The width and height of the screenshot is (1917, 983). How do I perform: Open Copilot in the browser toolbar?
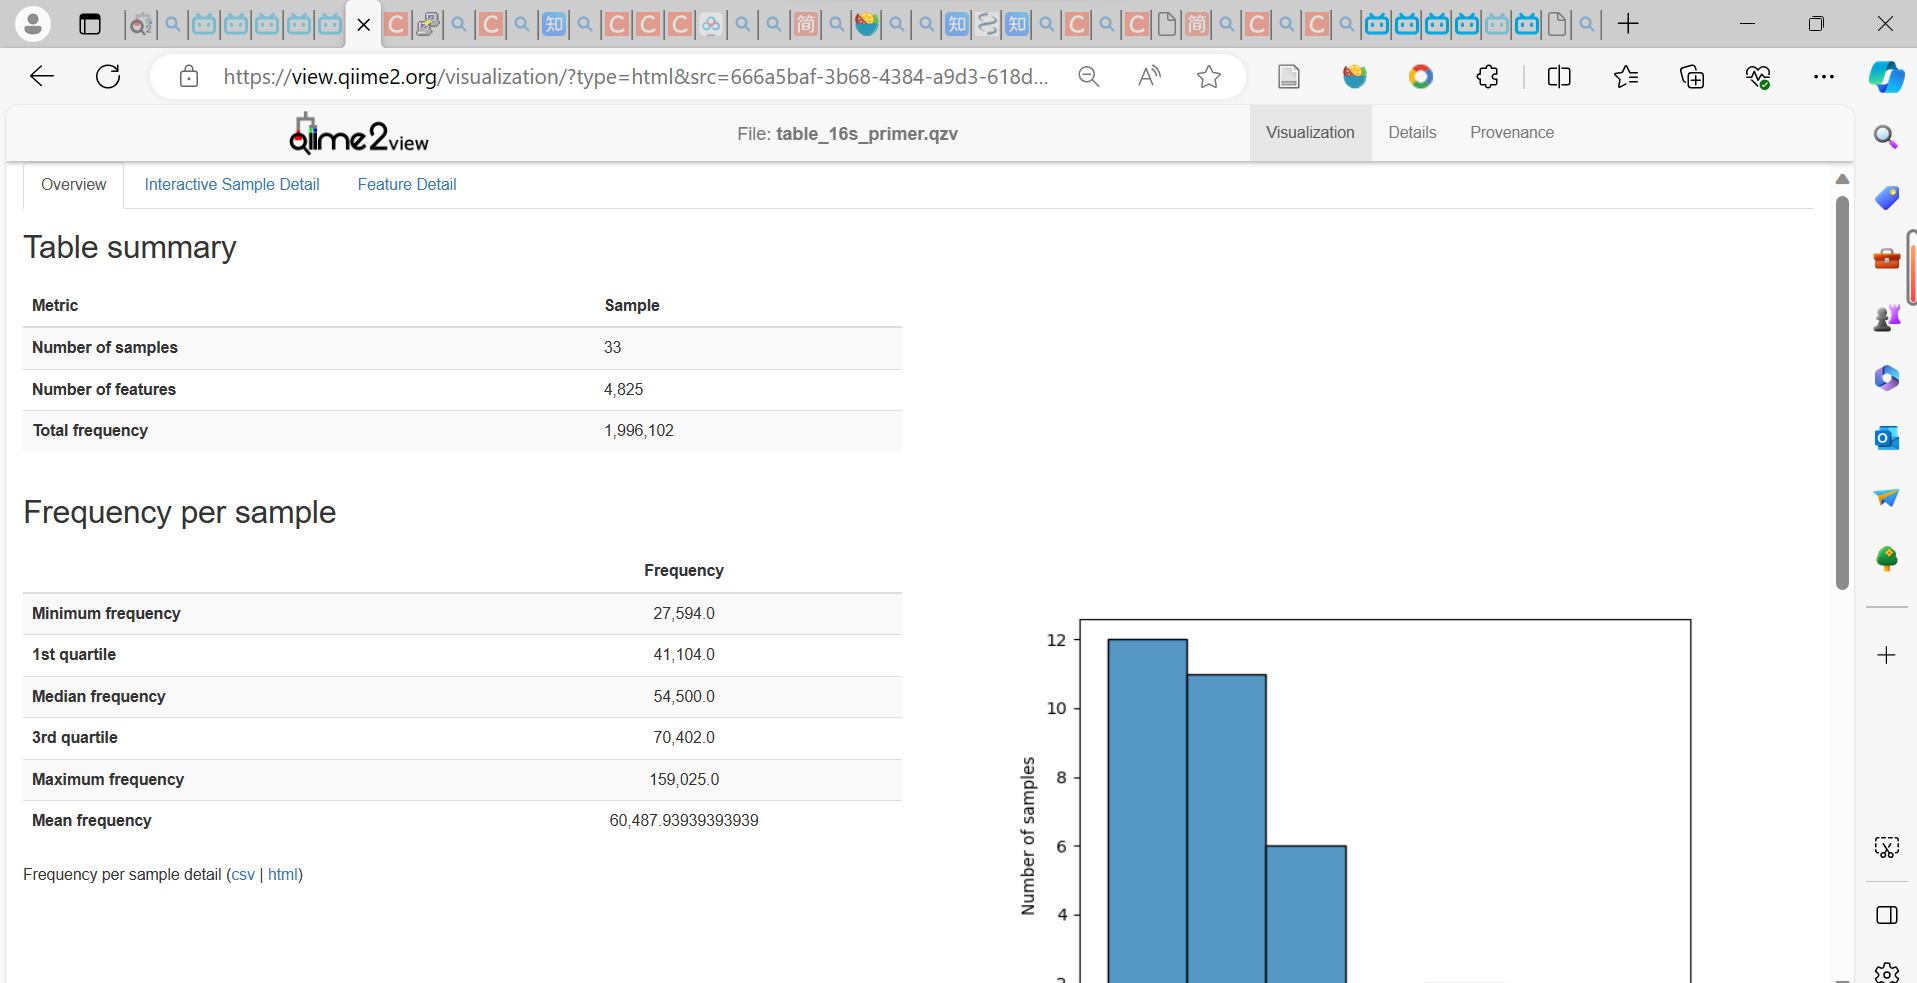[x=1886, y=76]
